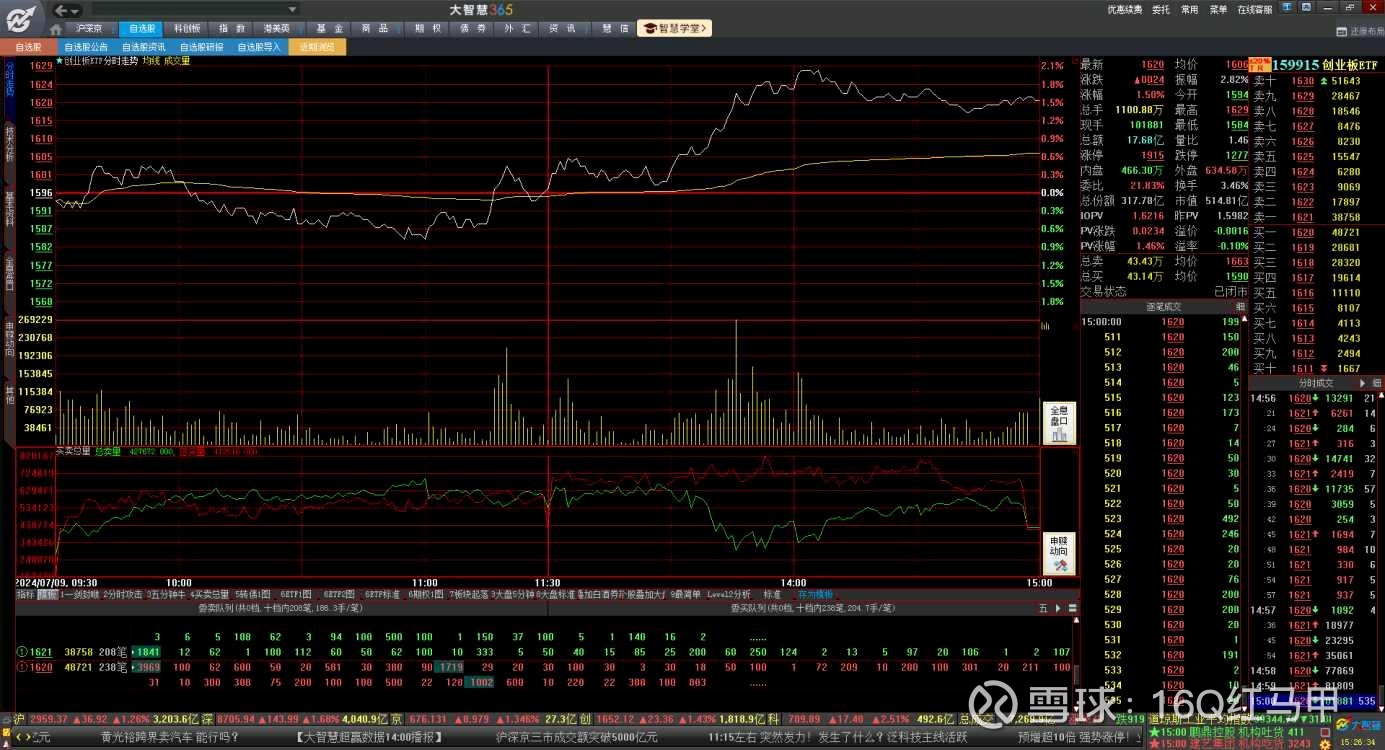
Task: Open 智慧学堂 button
Action: (x=674, y=29)
